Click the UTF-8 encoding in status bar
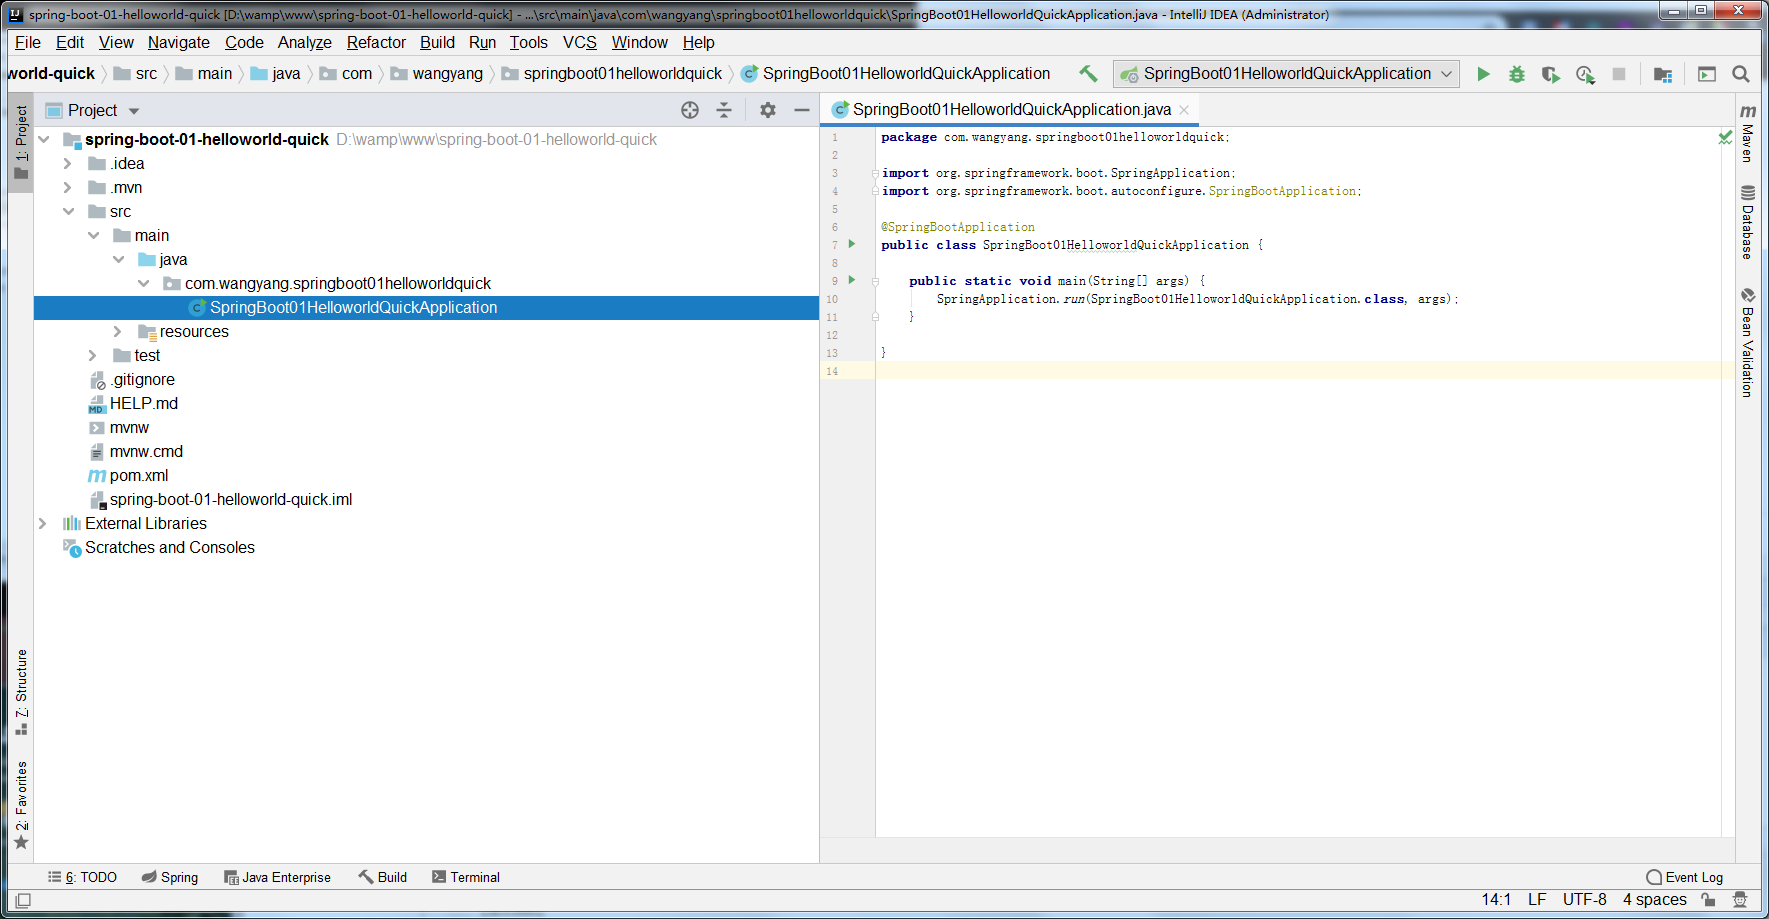The height and width of the screenshot is (919, 1769). 1584,899
